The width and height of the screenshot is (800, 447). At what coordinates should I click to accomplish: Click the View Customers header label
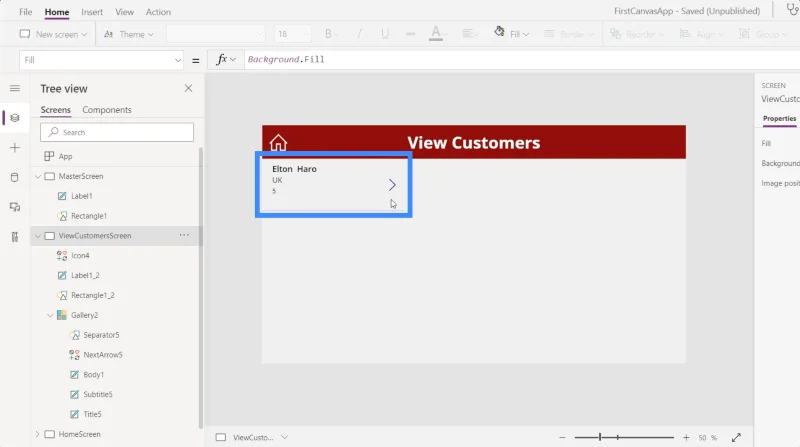[x=473, y=142]
